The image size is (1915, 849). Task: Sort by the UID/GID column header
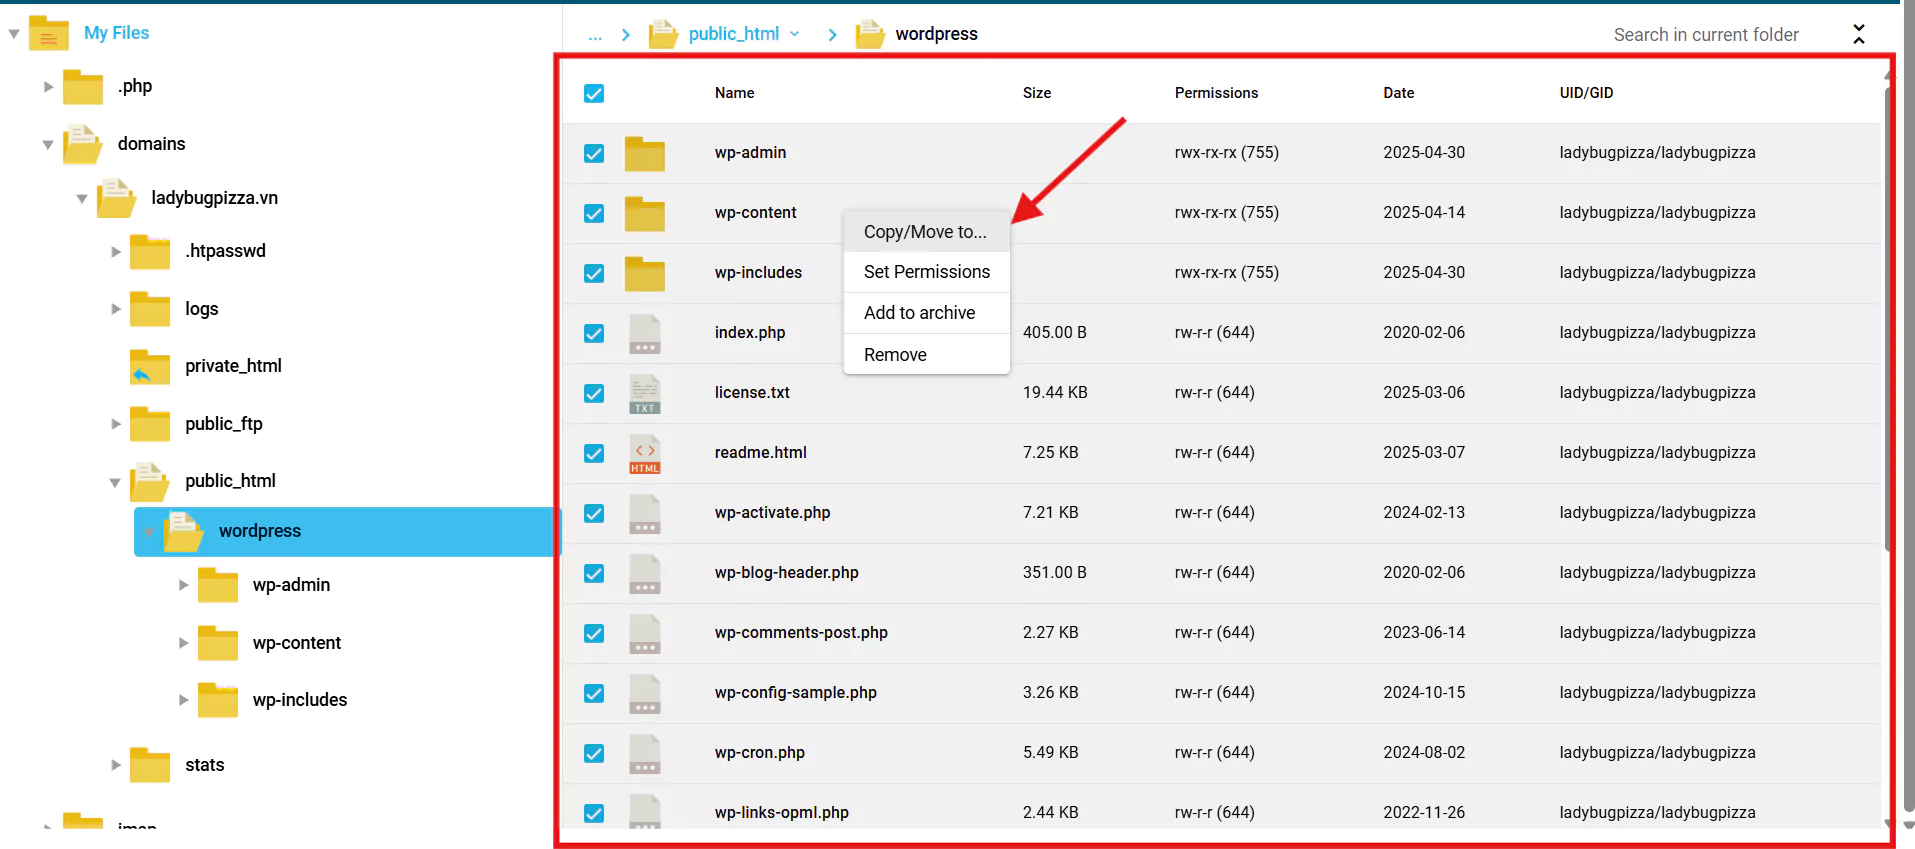[1586, 93]
